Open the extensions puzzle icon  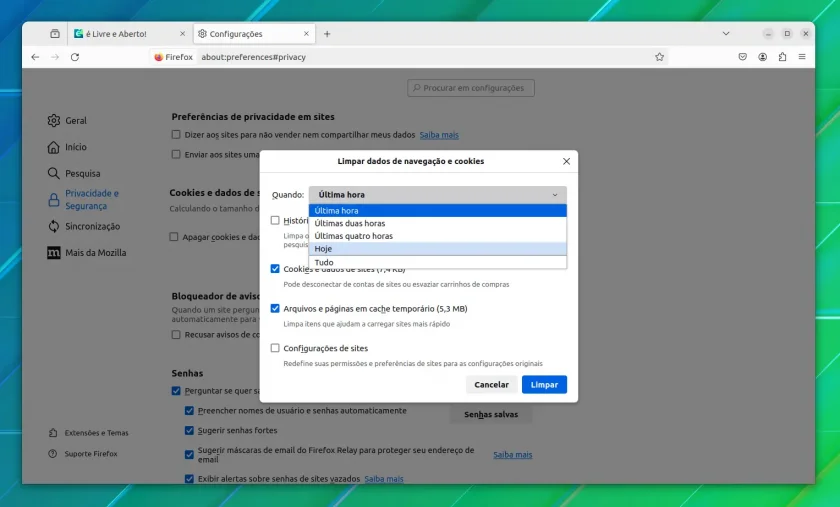pyautogui.click(x=782, y=57)
